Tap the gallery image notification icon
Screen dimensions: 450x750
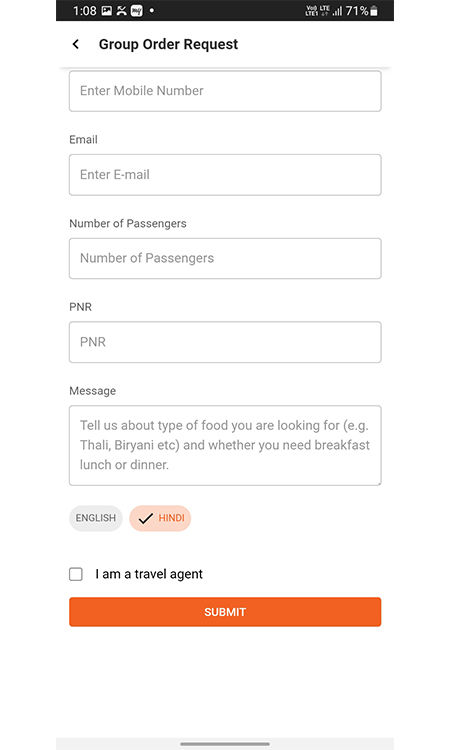107,11
